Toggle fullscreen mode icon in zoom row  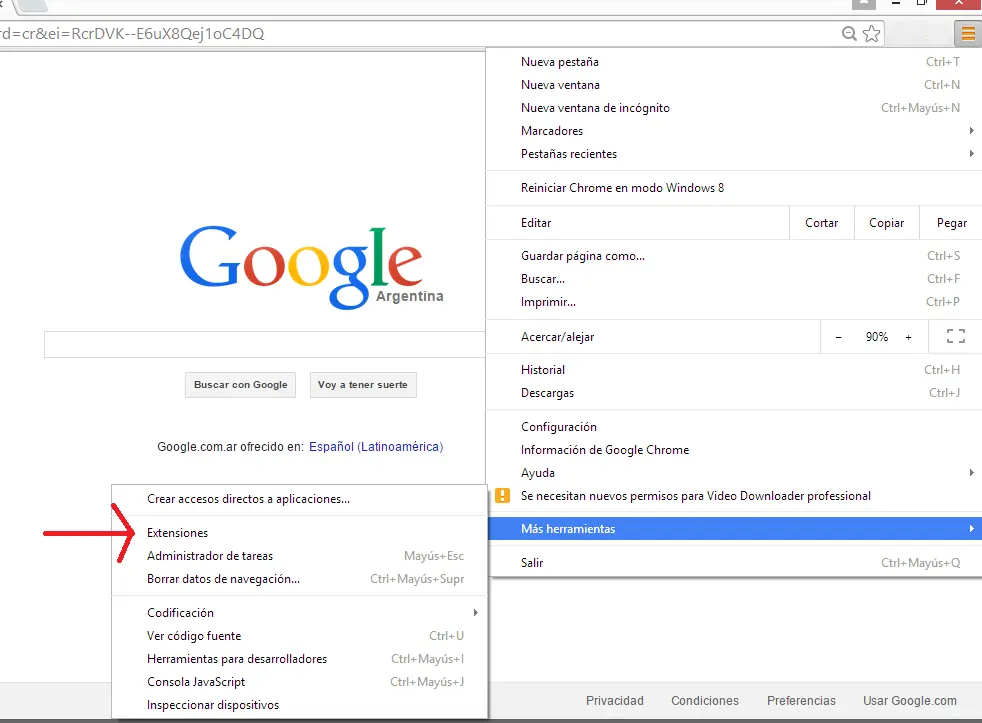pyautogui.click(x=956, y=336)
